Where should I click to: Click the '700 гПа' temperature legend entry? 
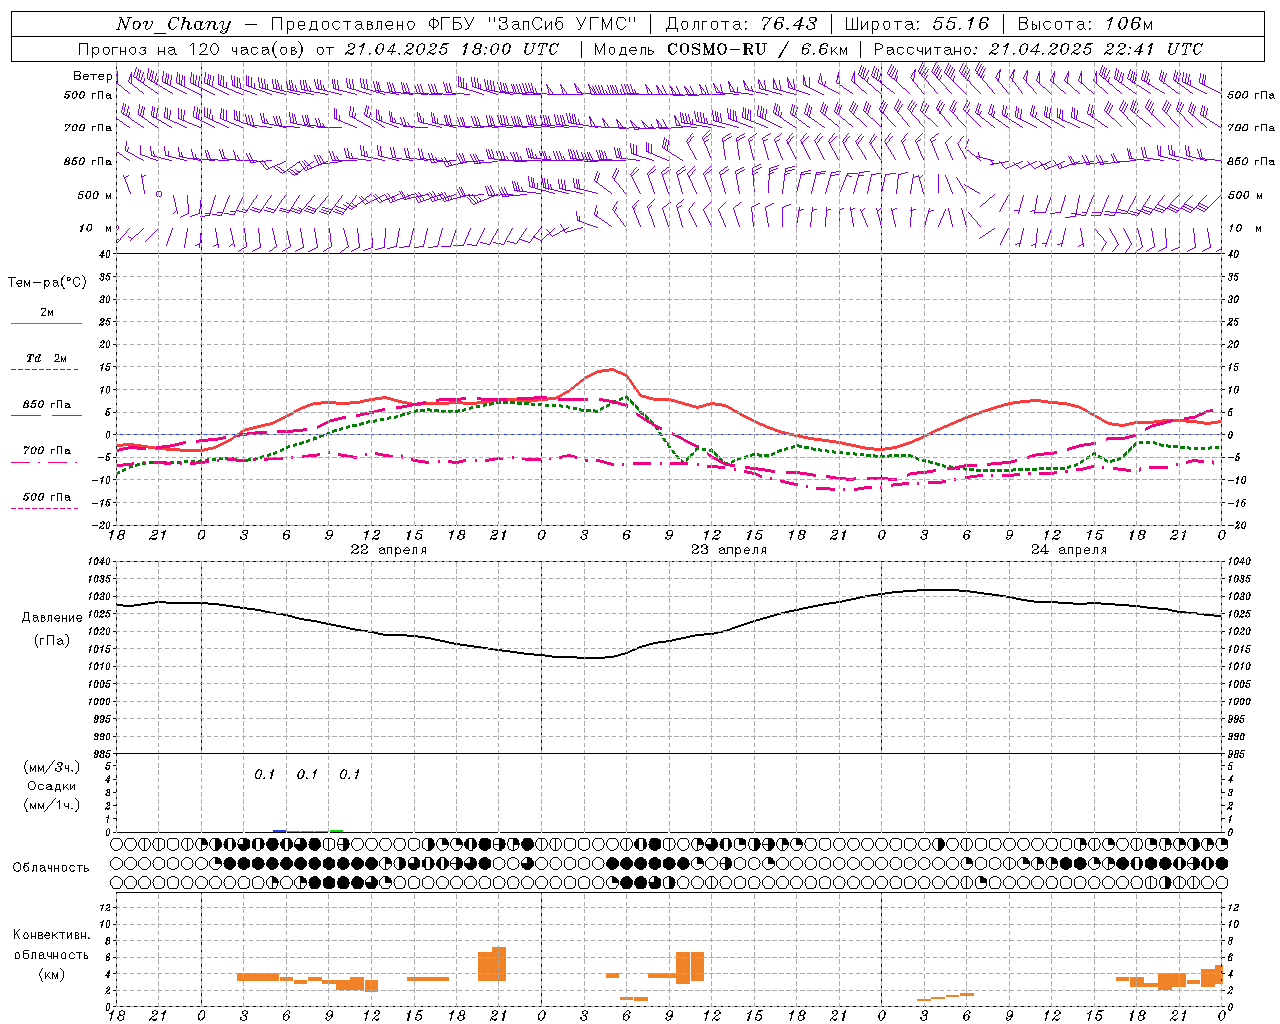tap(47, 451)
